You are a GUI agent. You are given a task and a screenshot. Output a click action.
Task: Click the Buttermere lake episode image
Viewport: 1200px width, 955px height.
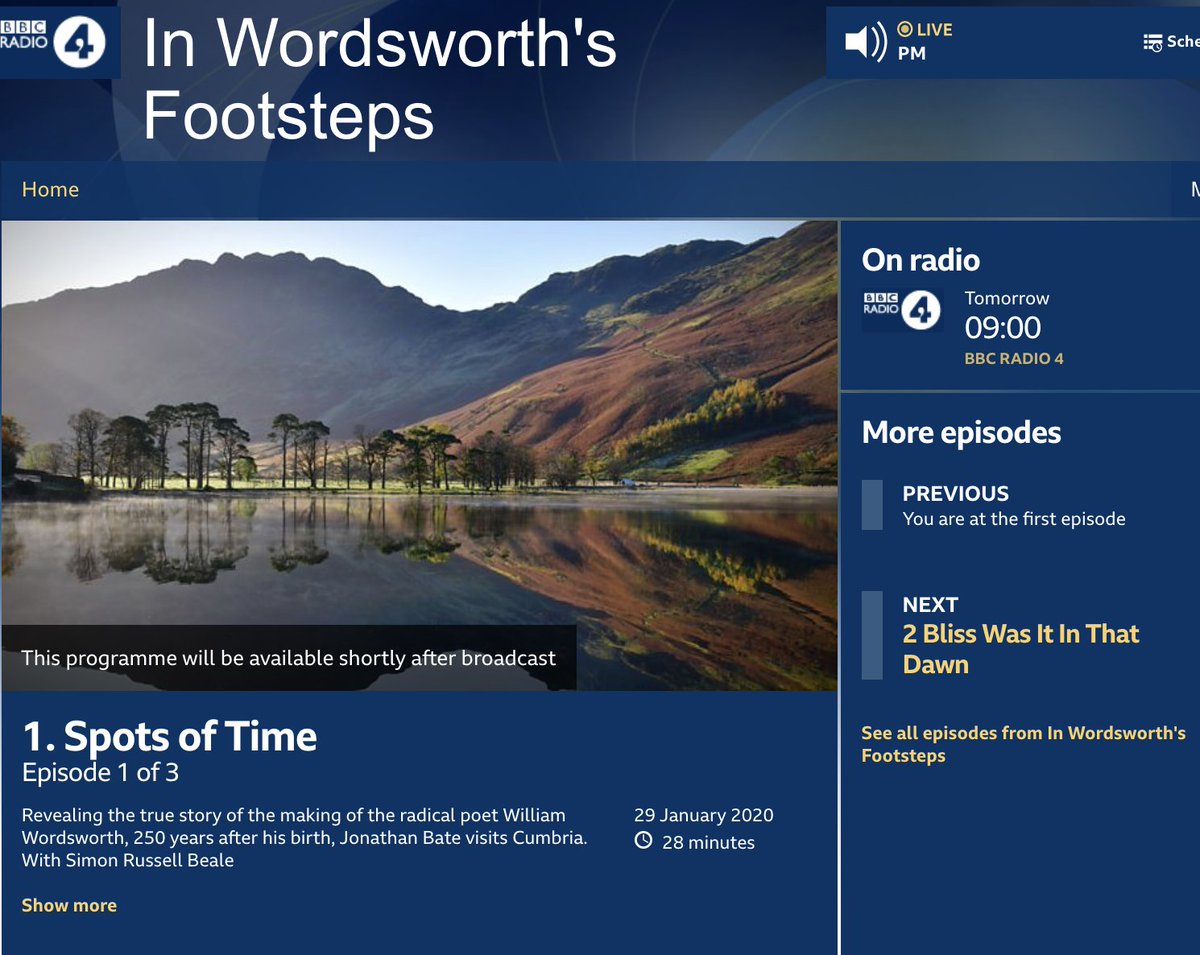419,455
